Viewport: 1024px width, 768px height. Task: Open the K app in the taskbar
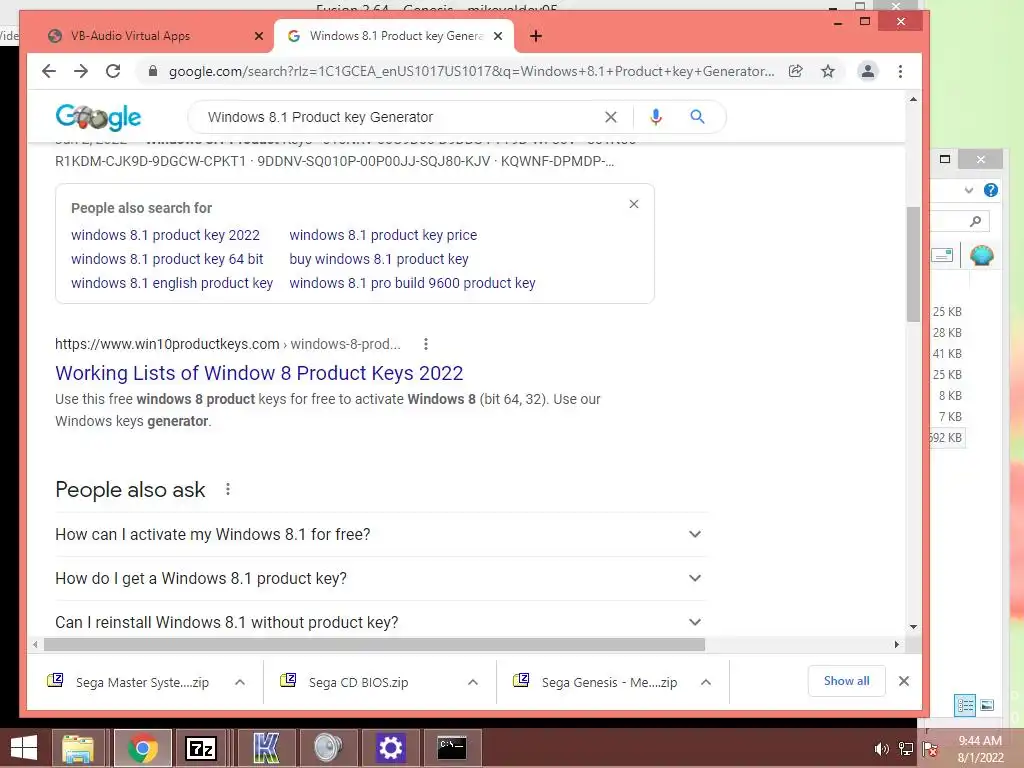(x=266, y=748)
